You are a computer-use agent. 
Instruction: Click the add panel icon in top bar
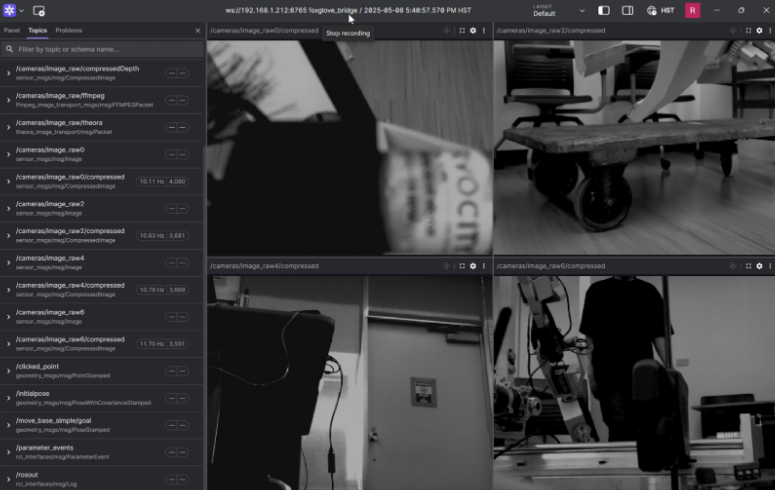click(x=39, y=10)
